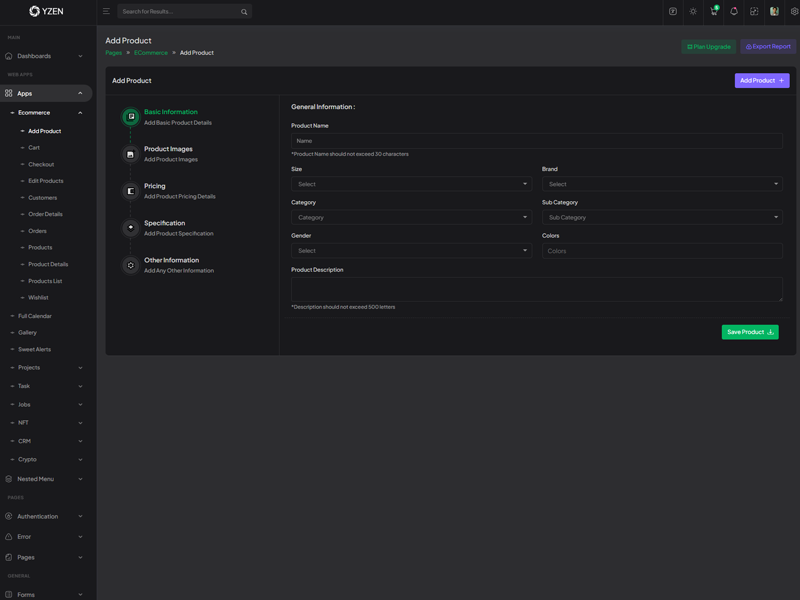Viewport: 800px width, 600px height.
Task: Click the Save Product button
Action: [x=750, y=332]
